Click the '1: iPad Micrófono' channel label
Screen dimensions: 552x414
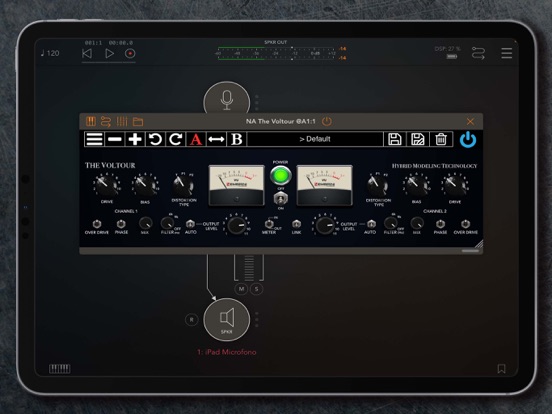click(226, 352)
